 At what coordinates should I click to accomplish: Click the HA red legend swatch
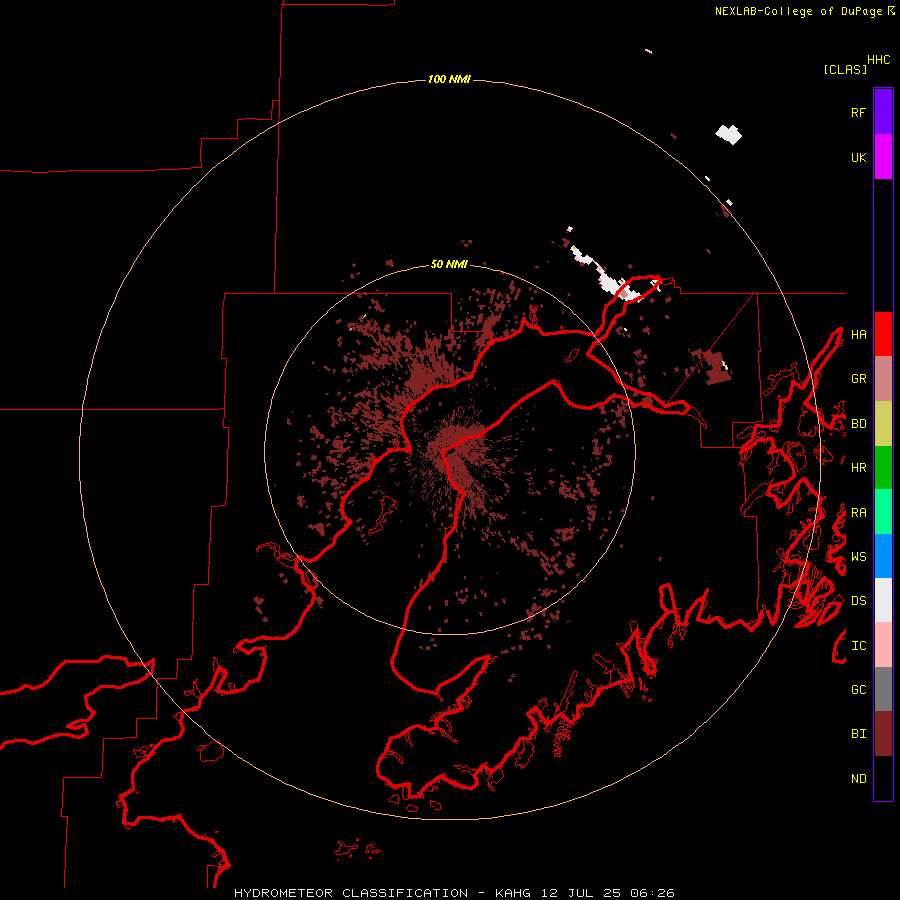[883, 334]
